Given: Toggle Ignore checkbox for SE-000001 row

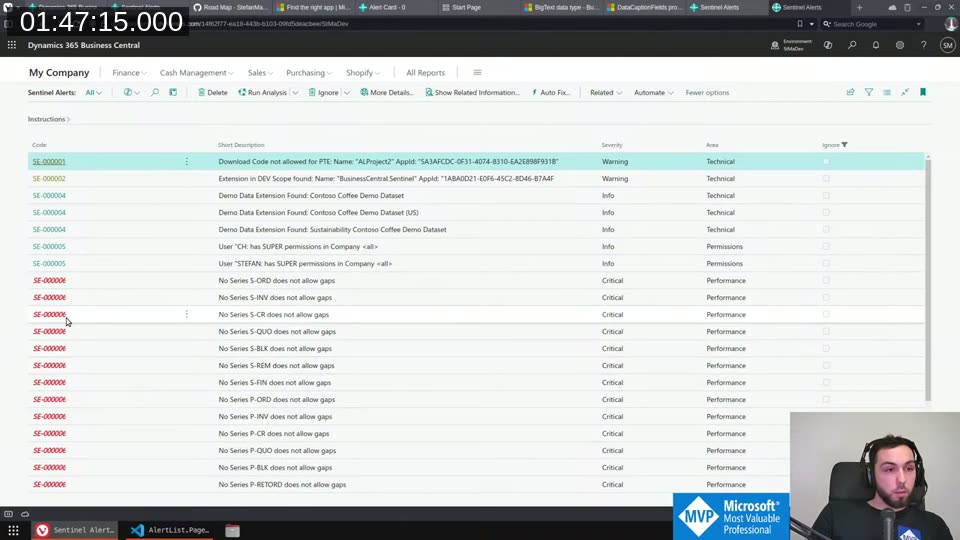Looking at the screenshot, I should [826, 162].
